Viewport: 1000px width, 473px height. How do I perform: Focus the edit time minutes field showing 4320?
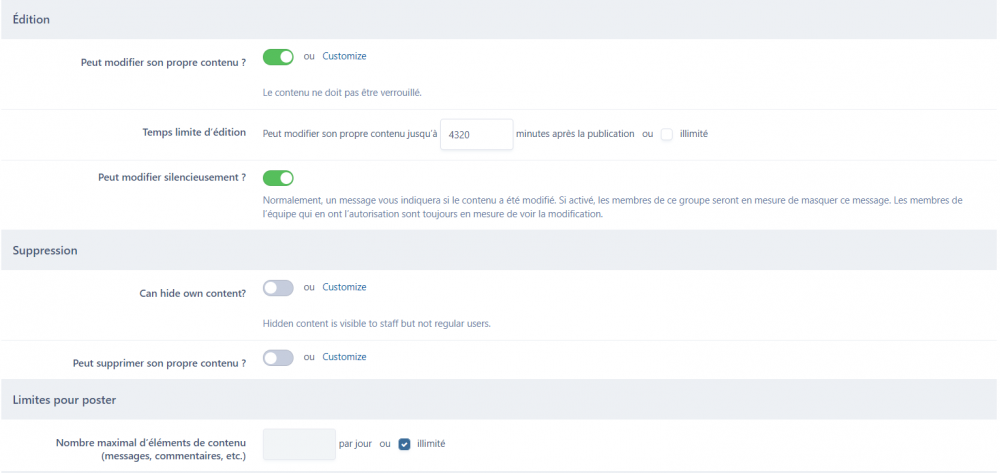pos(477,134)
